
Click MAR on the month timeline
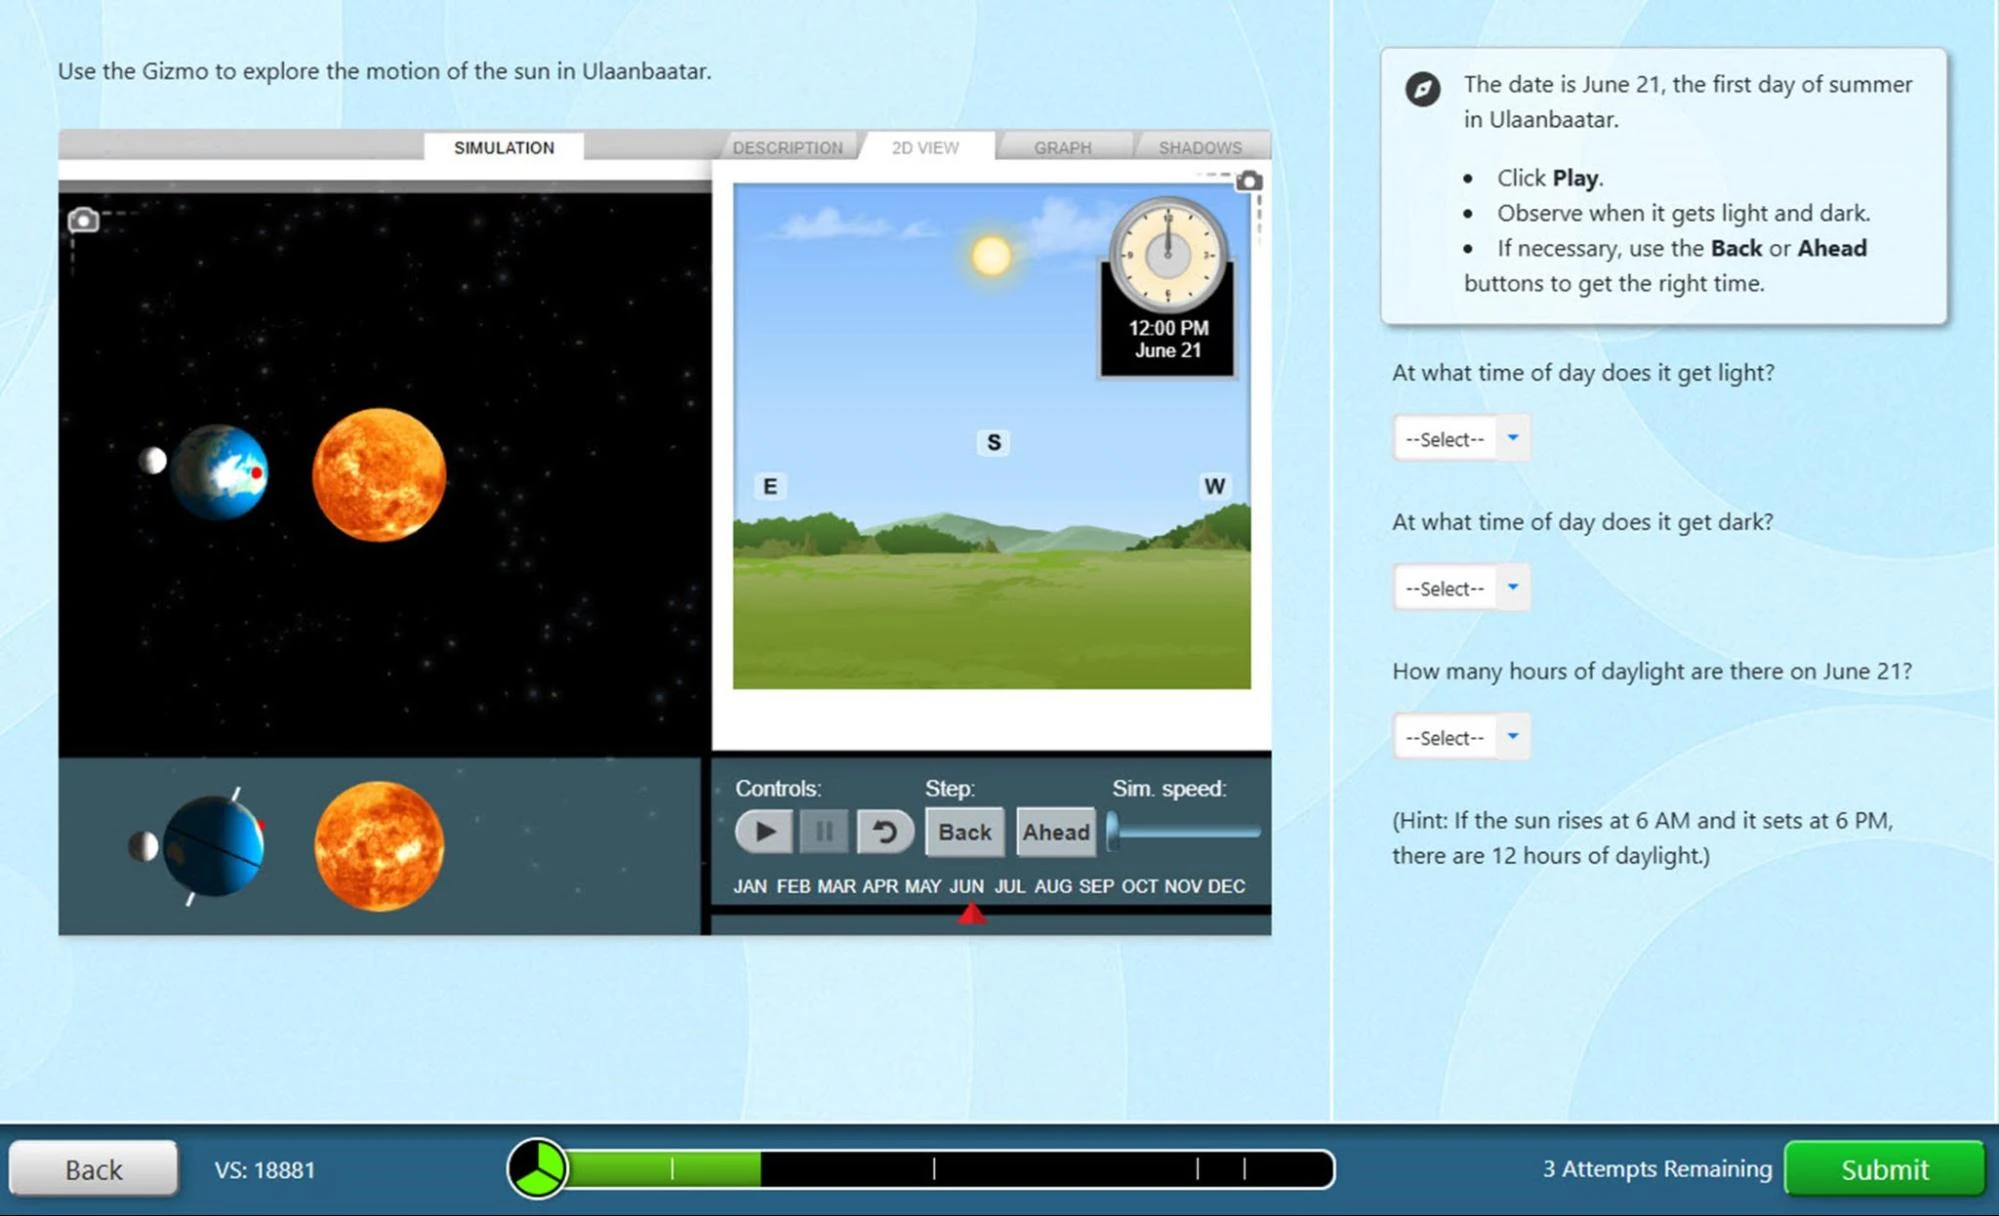836,886
